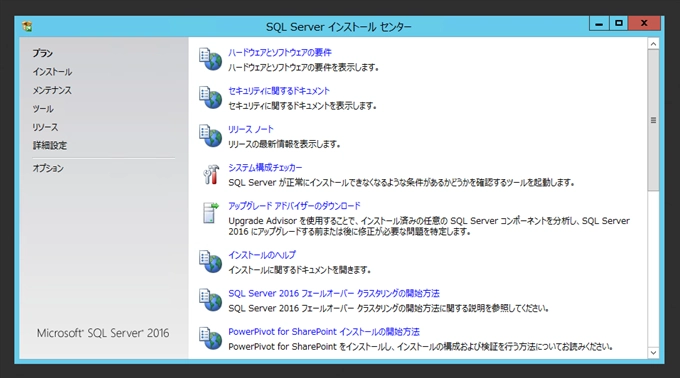Viewport: 680px width, 378px height.
Task: Click description text インストールに関するドキュメントを開きます。
Action: point(300,270)
